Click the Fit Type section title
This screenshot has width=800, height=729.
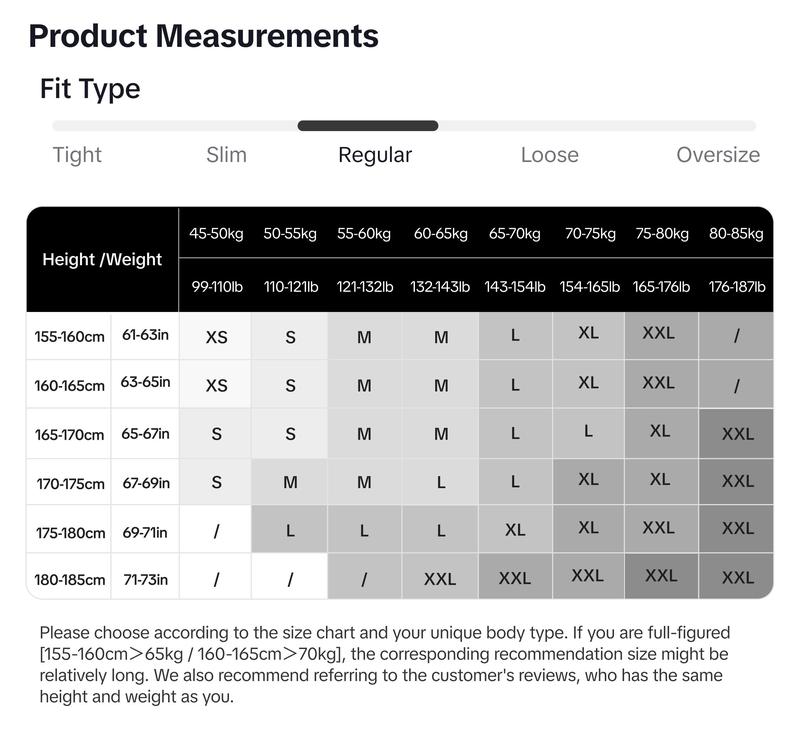click(90, 89)
